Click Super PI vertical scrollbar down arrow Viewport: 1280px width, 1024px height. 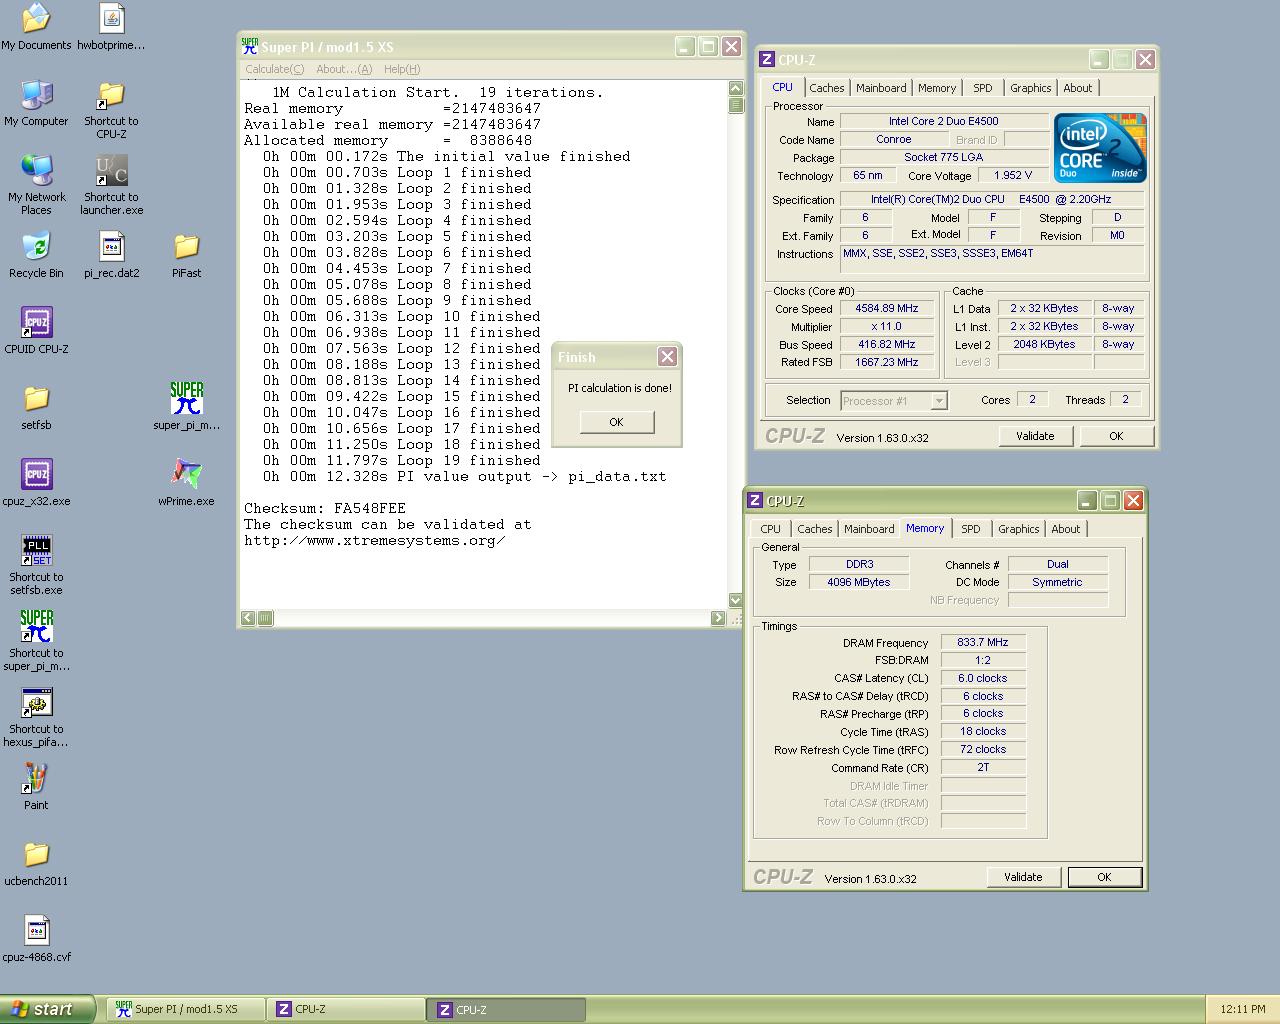coord(736,600)
